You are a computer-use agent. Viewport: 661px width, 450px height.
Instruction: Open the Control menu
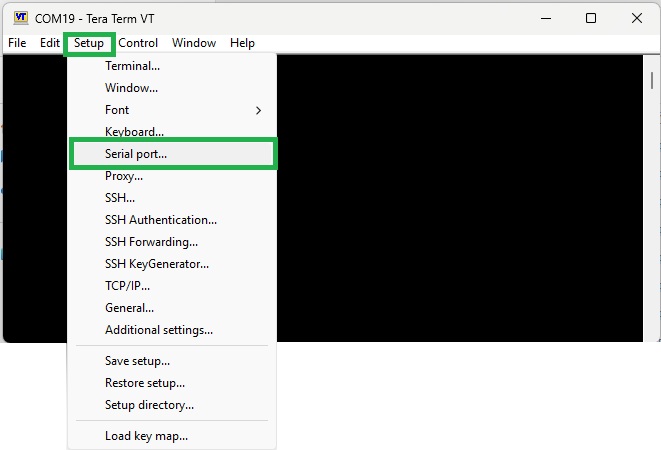coord(138,43)
